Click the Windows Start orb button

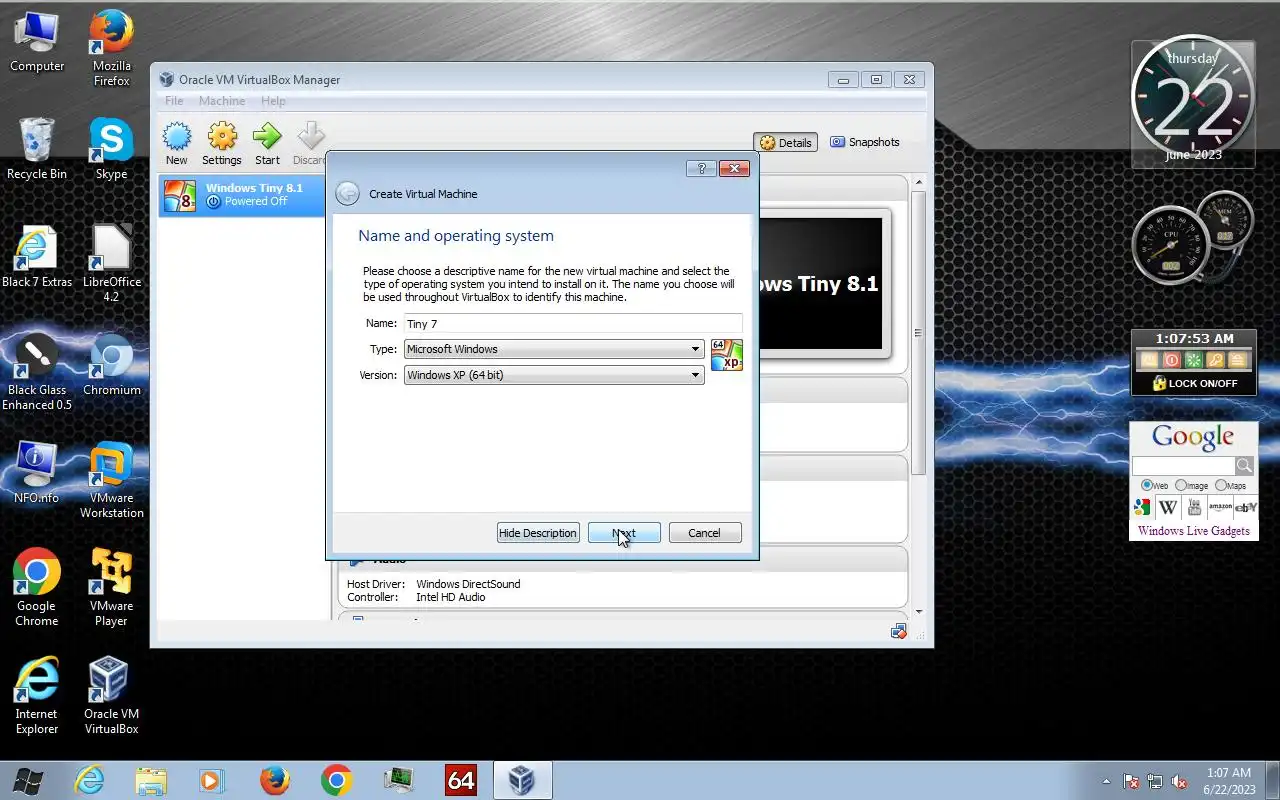tap(27, 780)
